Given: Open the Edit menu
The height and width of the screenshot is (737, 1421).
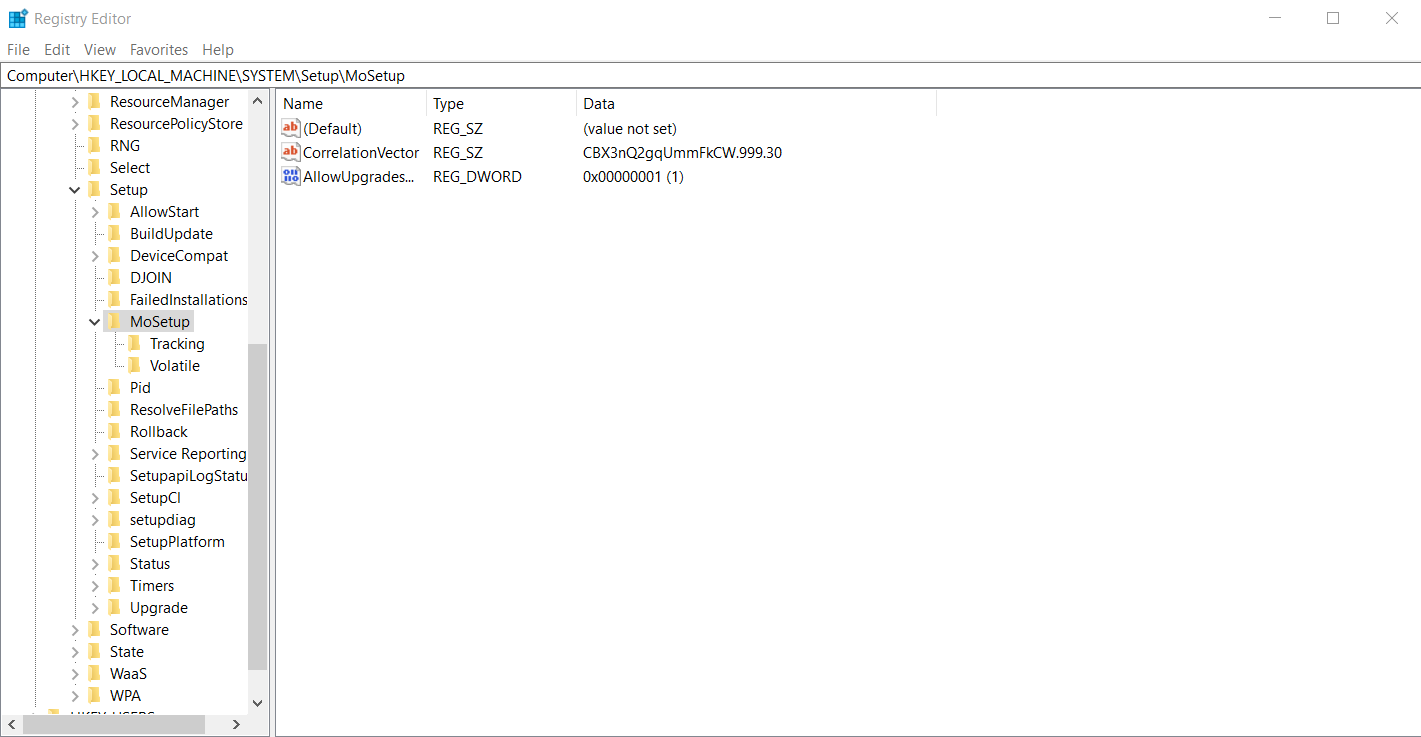Looking at the screenshot, I should (56, 49).
